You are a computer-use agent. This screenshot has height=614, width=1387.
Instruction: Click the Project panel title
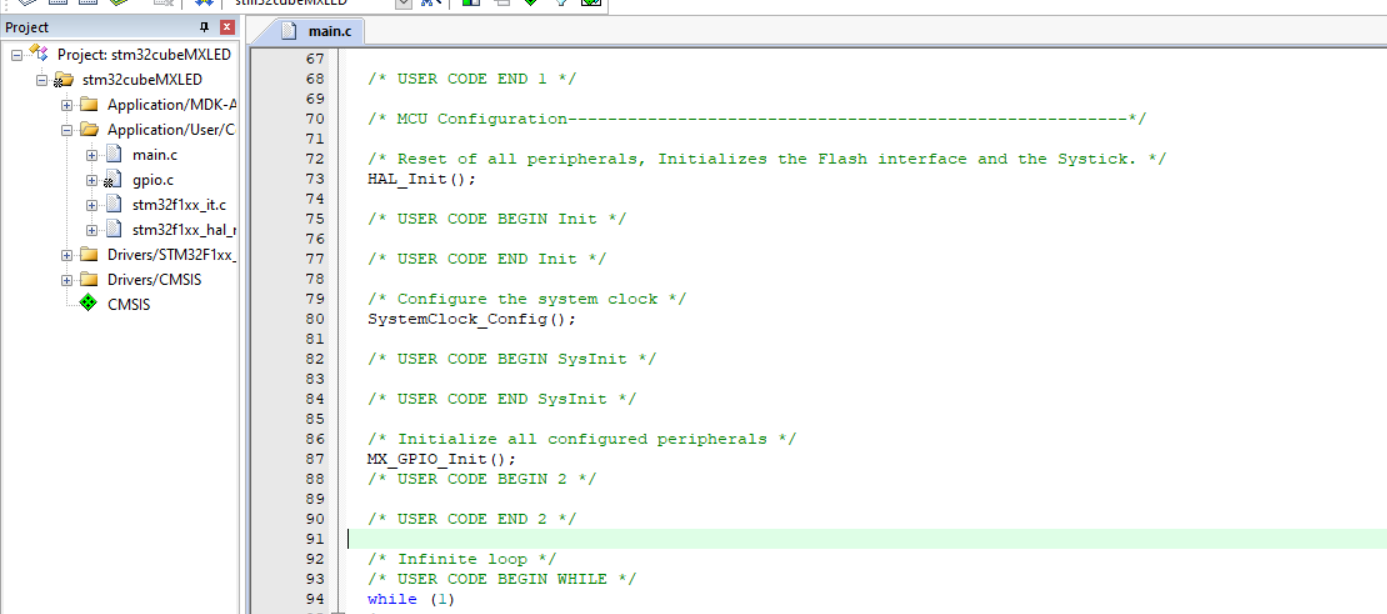pos(27,27)
